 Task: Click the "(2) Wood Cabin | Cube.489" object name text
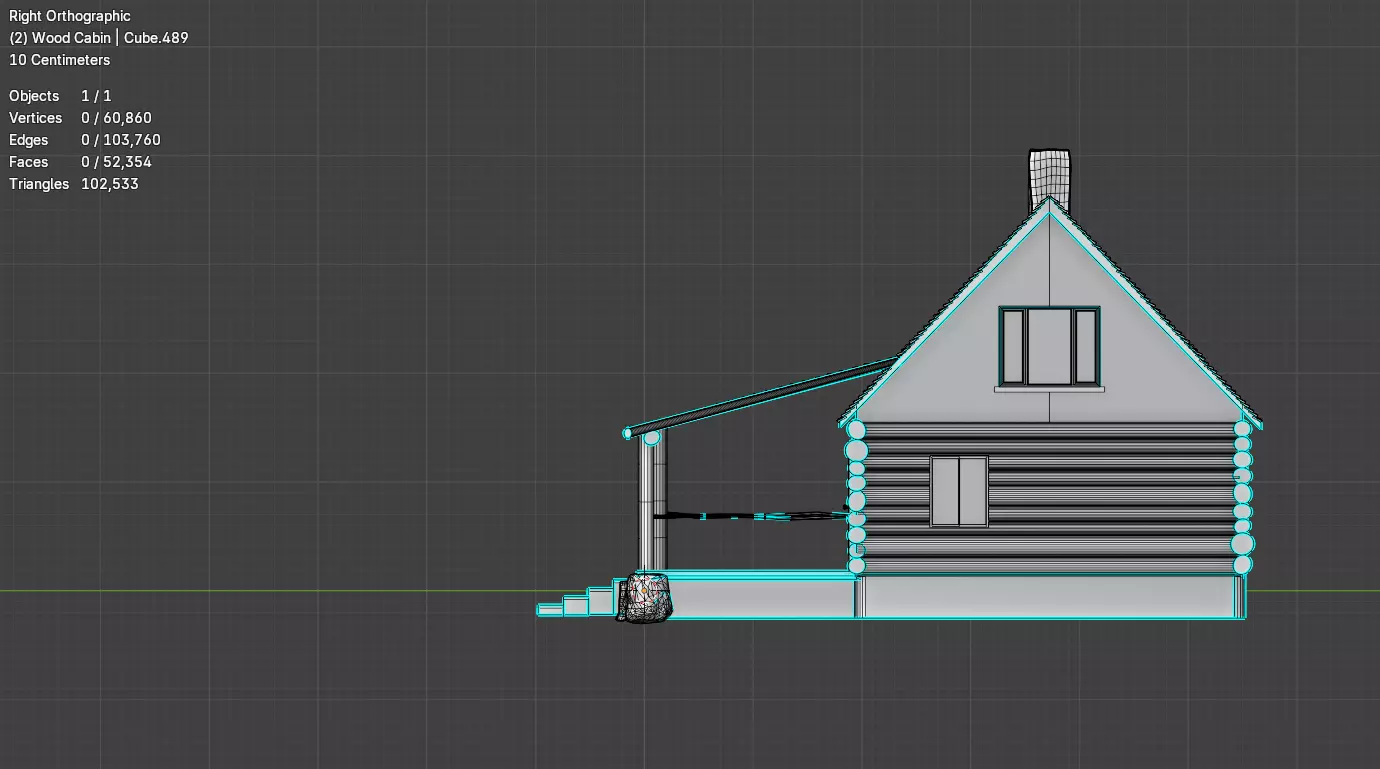point(99,38)
